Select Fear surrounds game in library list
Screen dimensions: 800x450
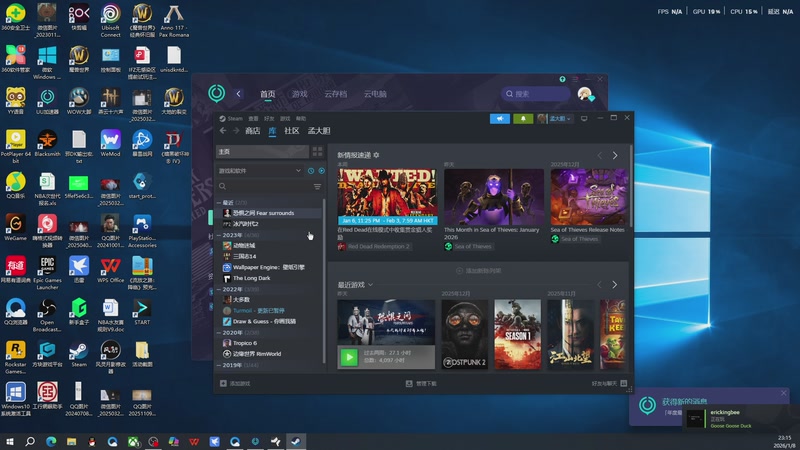[x=271, y=213]
